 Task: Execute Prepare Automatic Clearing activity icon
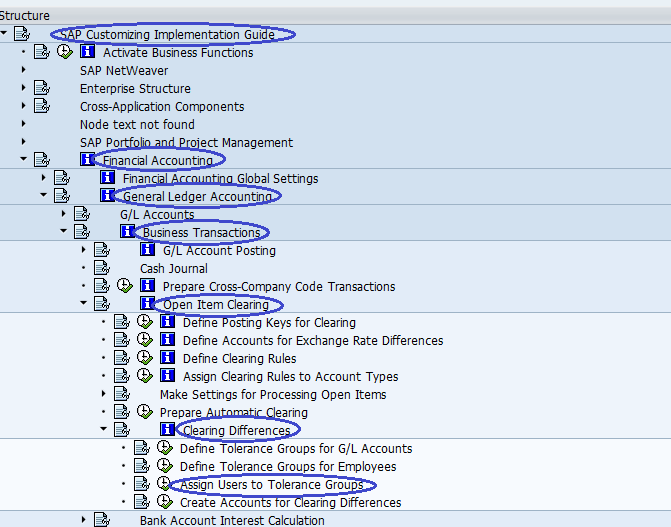(x=145, y=411)
